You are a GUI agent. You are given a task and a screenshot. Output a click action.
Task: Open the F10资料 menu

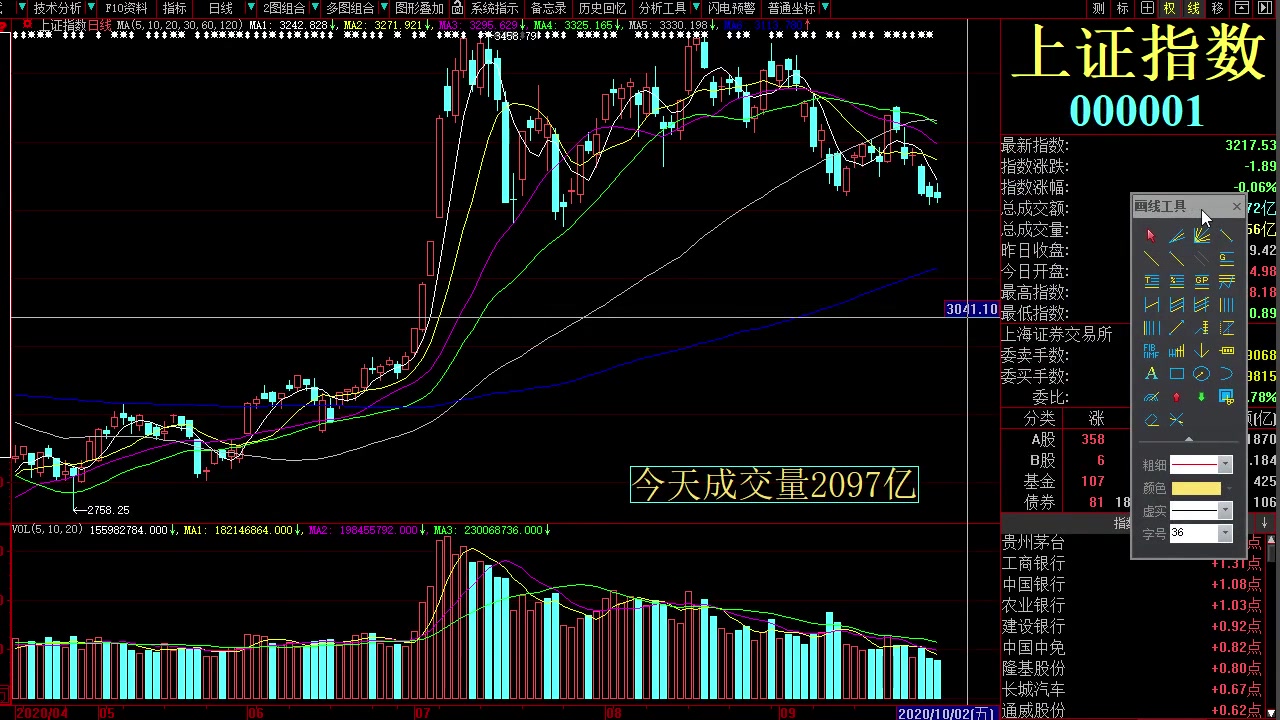click(126, 8)
